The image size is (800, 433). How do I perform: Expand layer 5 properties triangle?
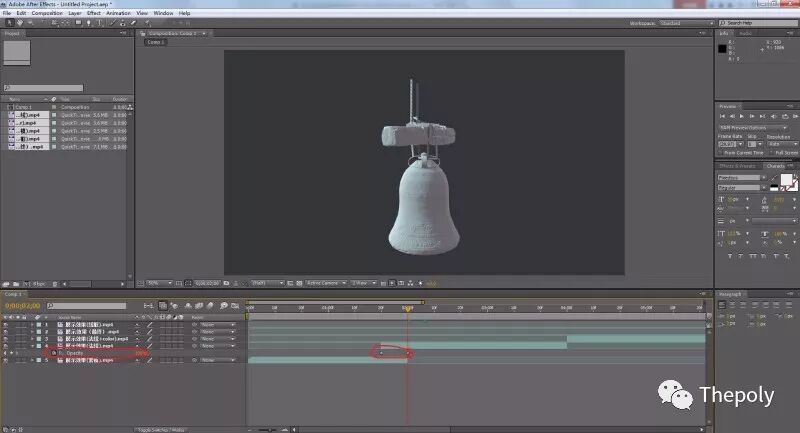point(32,360)
